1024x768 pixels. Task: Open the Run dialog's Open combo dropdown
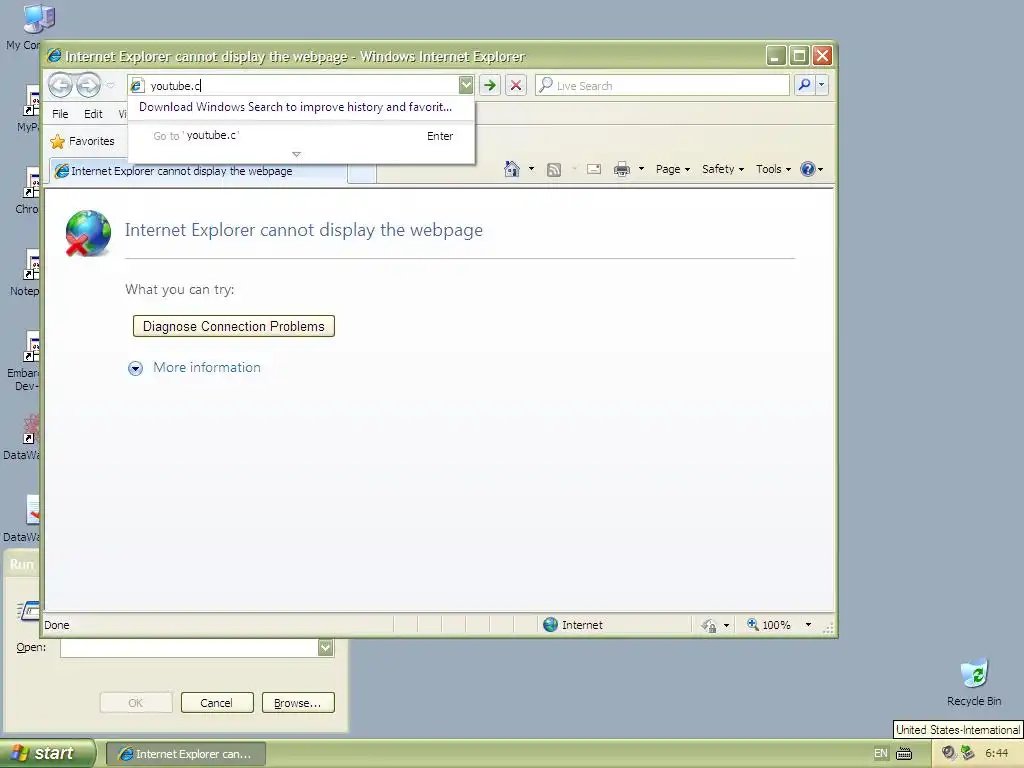coord(325,647)
